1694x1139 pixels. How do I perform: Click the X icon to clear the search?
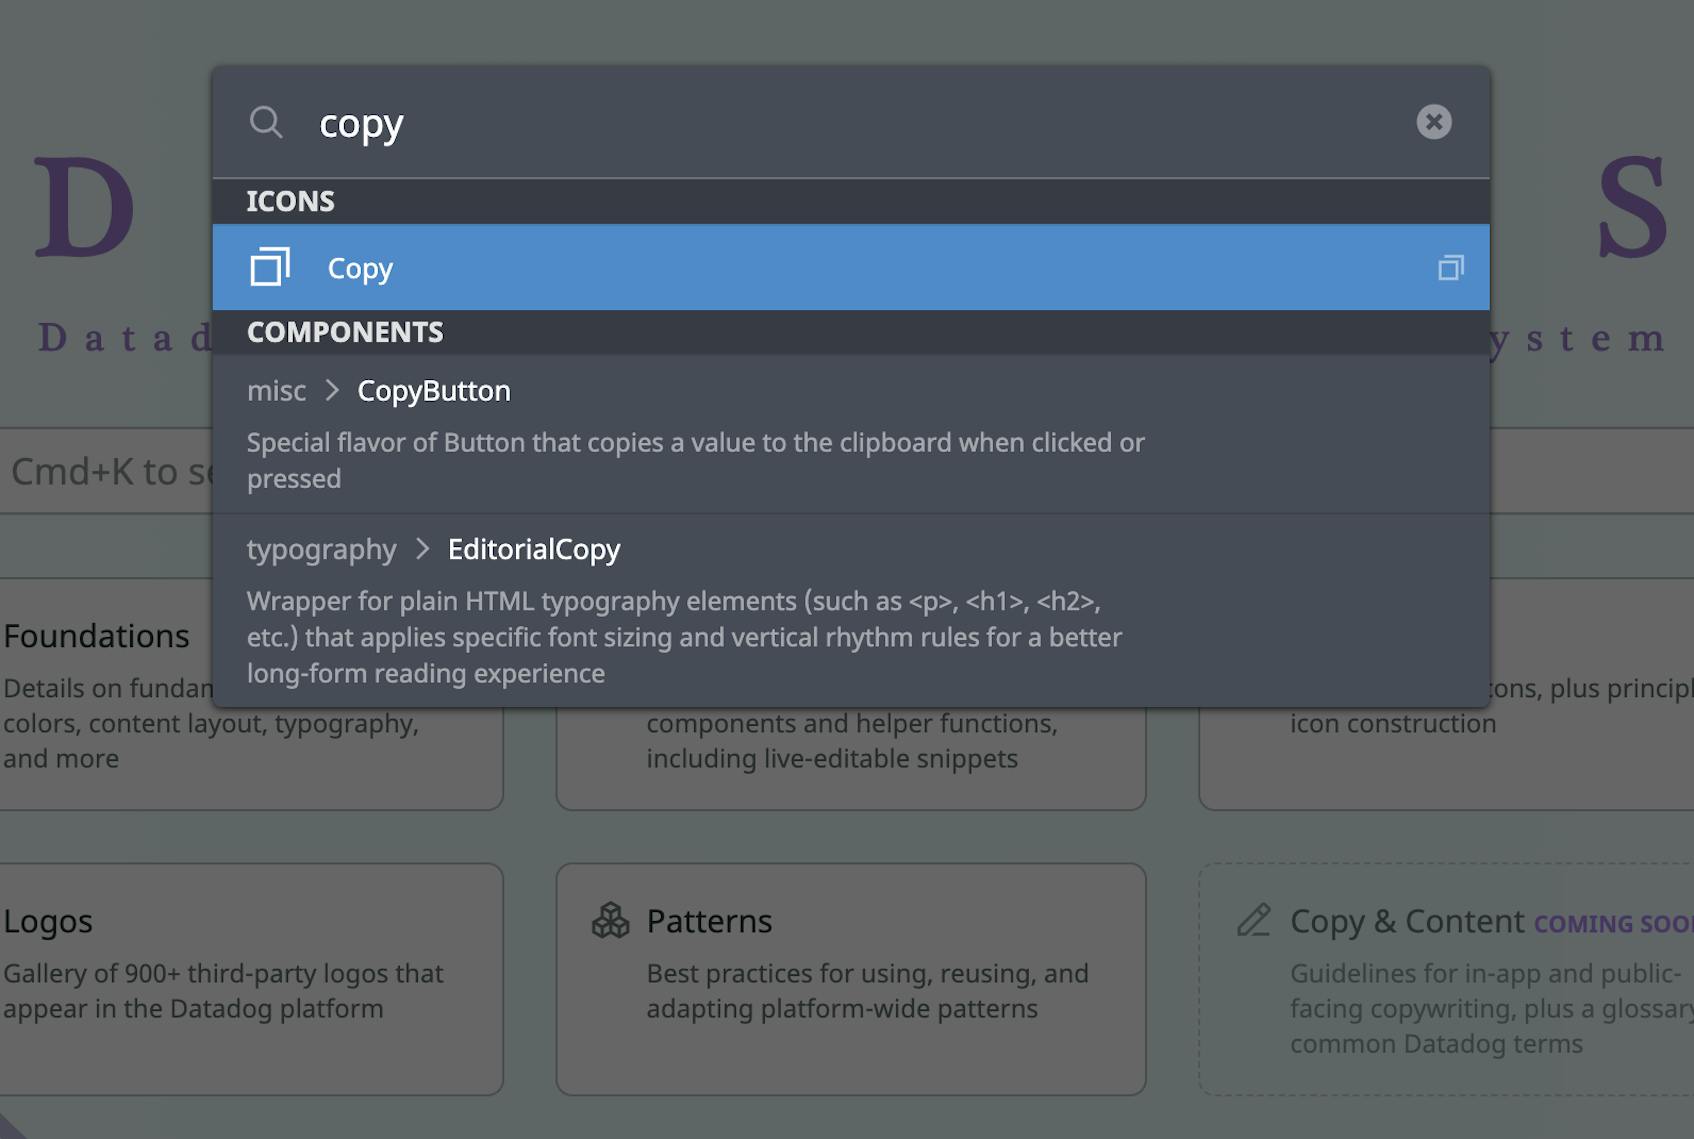coord(1435,121)
